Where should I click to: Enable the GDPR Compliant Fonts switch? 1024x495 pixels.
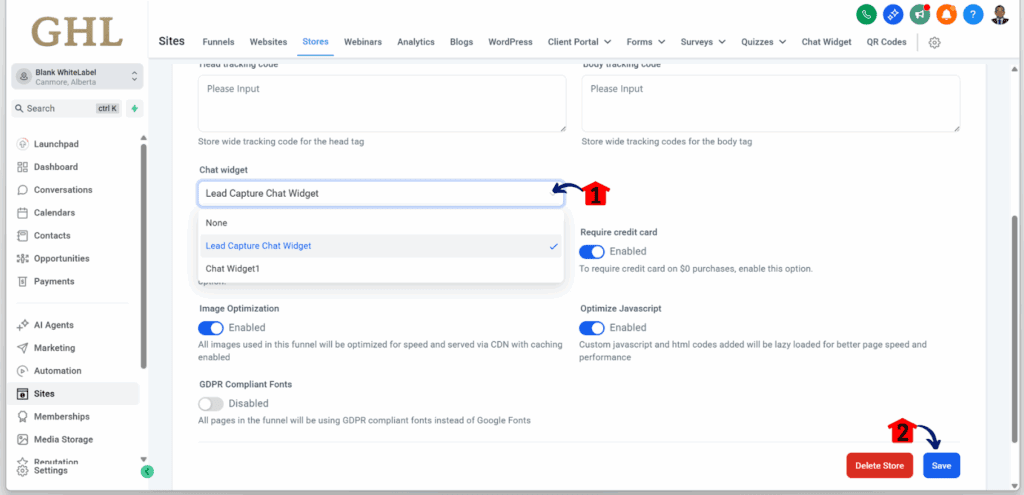210,404
